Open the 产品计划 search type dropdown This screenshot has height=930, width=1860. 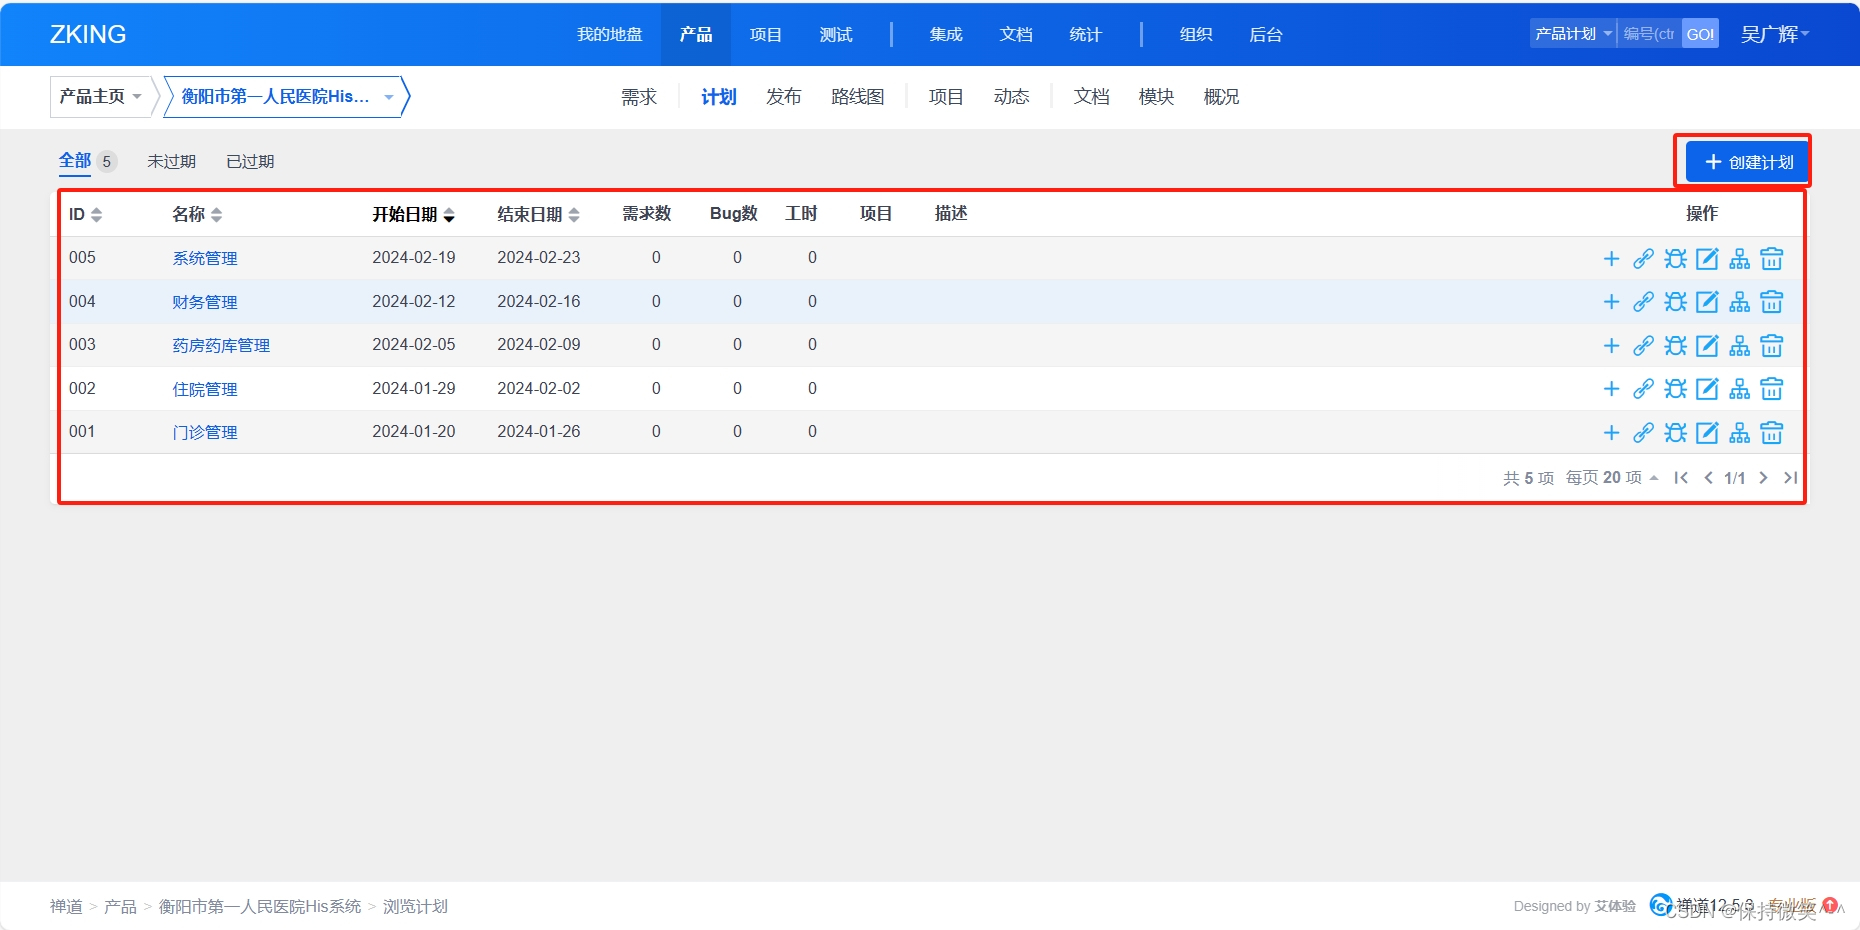(x=1573, y=34)
